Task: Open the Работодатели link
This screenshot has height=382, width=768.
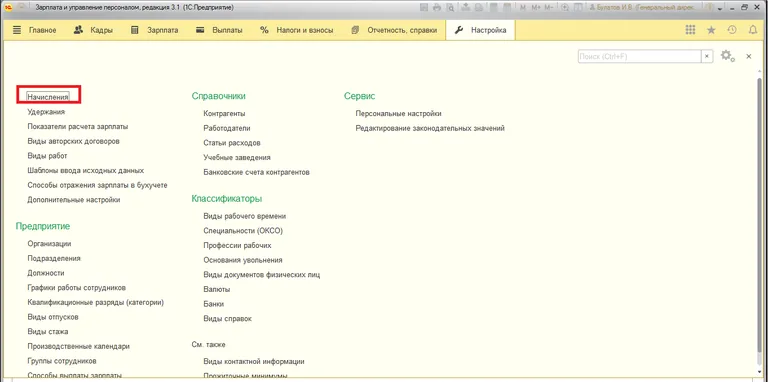Action: [227, 128]
